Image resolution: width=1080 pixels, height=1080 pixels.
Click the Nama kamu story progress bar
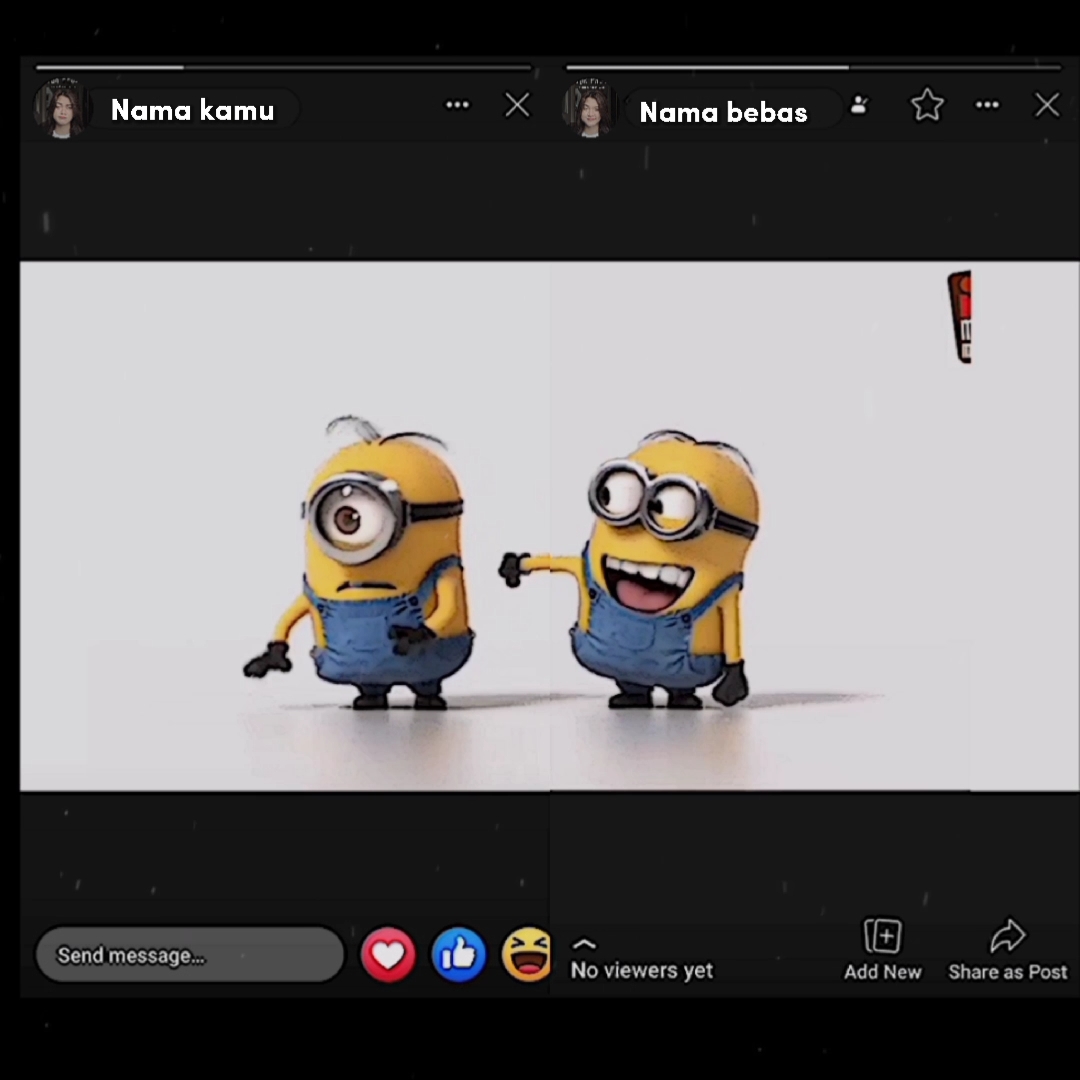point(284,68)
